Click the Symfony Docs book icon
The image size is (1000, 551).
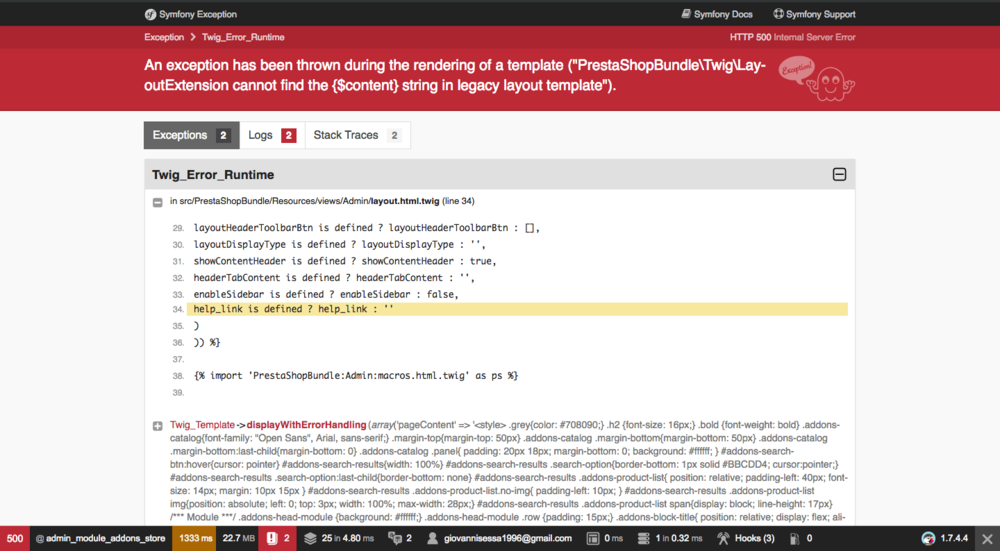tap(686, 14)
